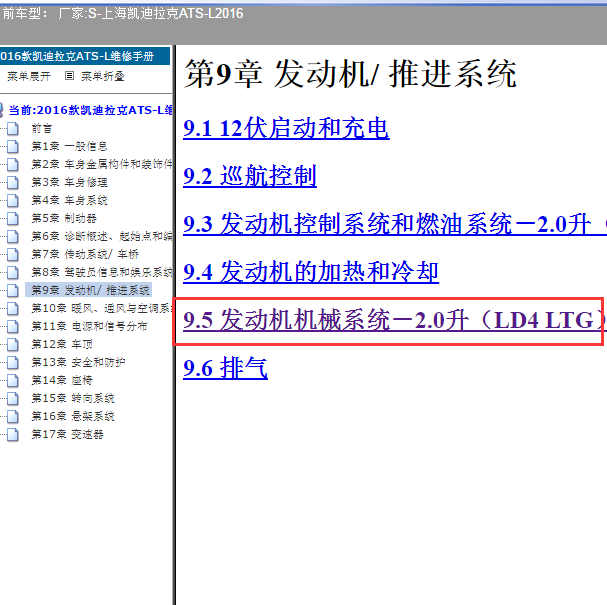Screen dimensions: 607x605
Task: Click the page icon beside 第4章 车身系统
Action: pos(12,201)
